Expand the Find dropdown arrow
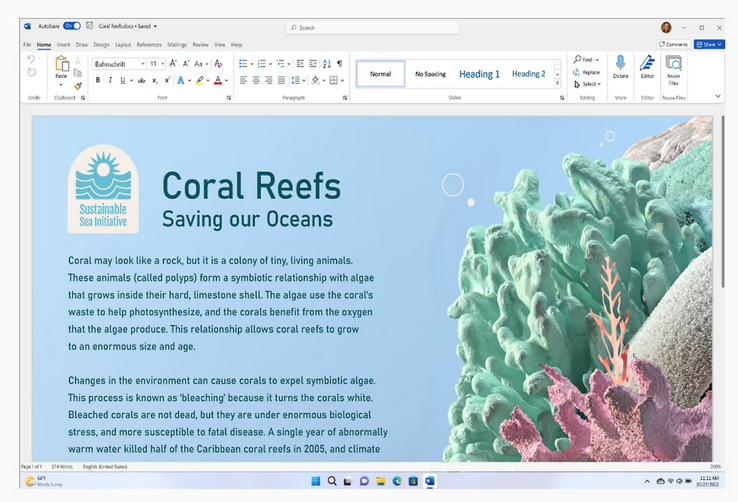Screen dimensions: 738x502 (x=598, y=60)
